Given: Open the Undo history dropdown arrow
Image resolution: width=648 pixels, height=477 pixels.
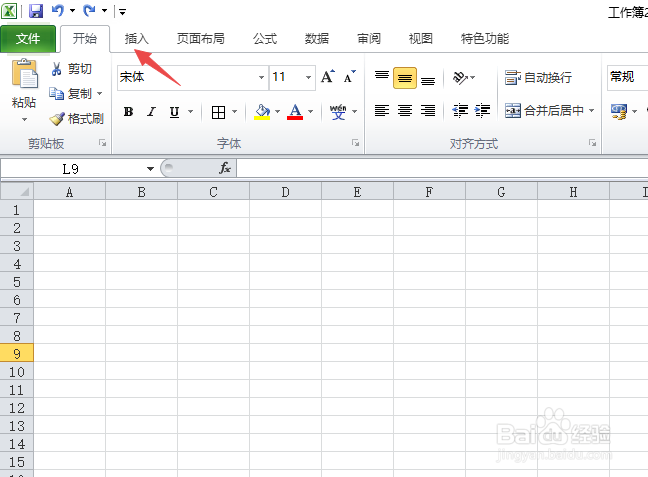Looking at the screenshot, I should (72, 11).
